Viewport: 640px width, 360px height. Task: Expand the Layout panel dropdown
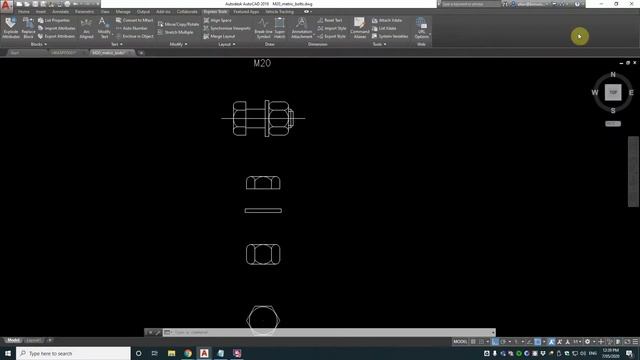click(227, 44)
